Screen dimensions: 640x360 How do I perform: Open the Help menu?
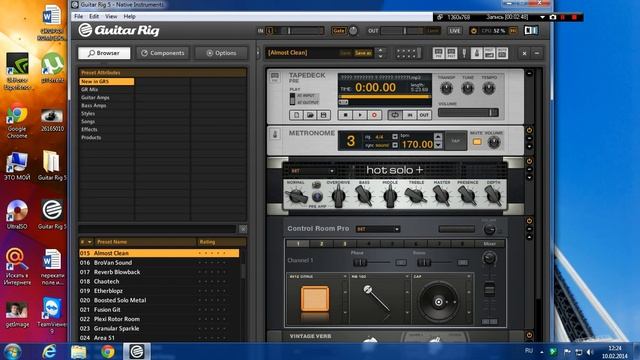129,16
